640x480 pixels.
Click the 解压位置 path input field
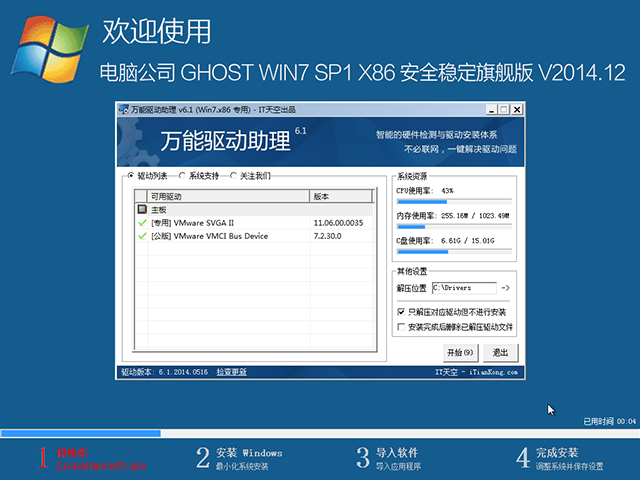[464, 288]
